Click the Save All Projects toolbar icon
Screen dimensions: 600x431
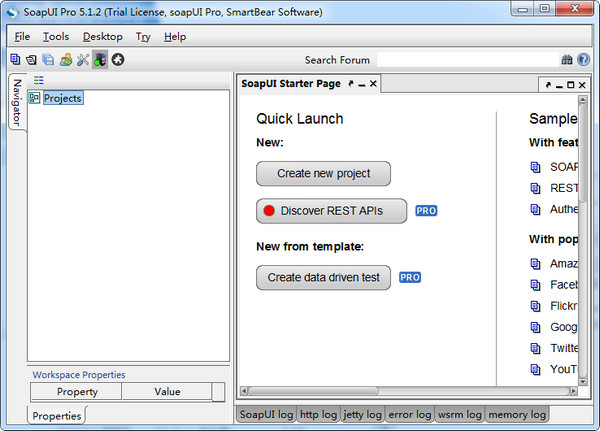(48, 59)
